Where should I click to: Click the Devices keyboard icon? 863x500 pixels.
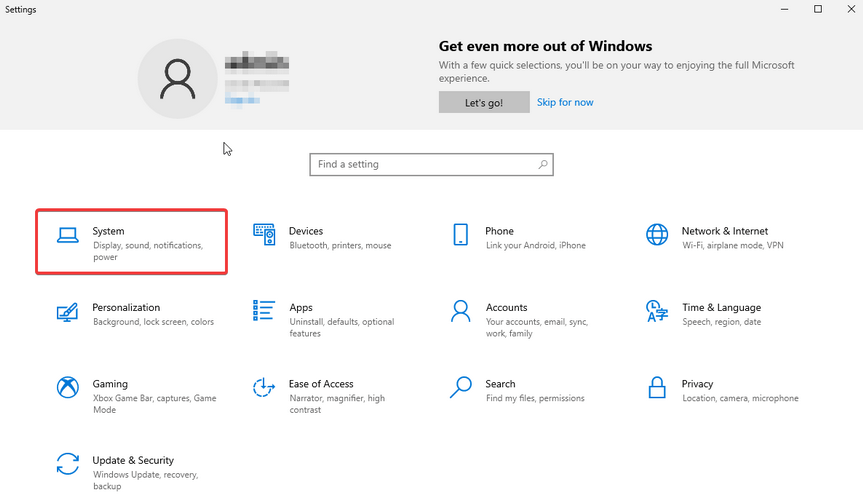tap(264, 235)
